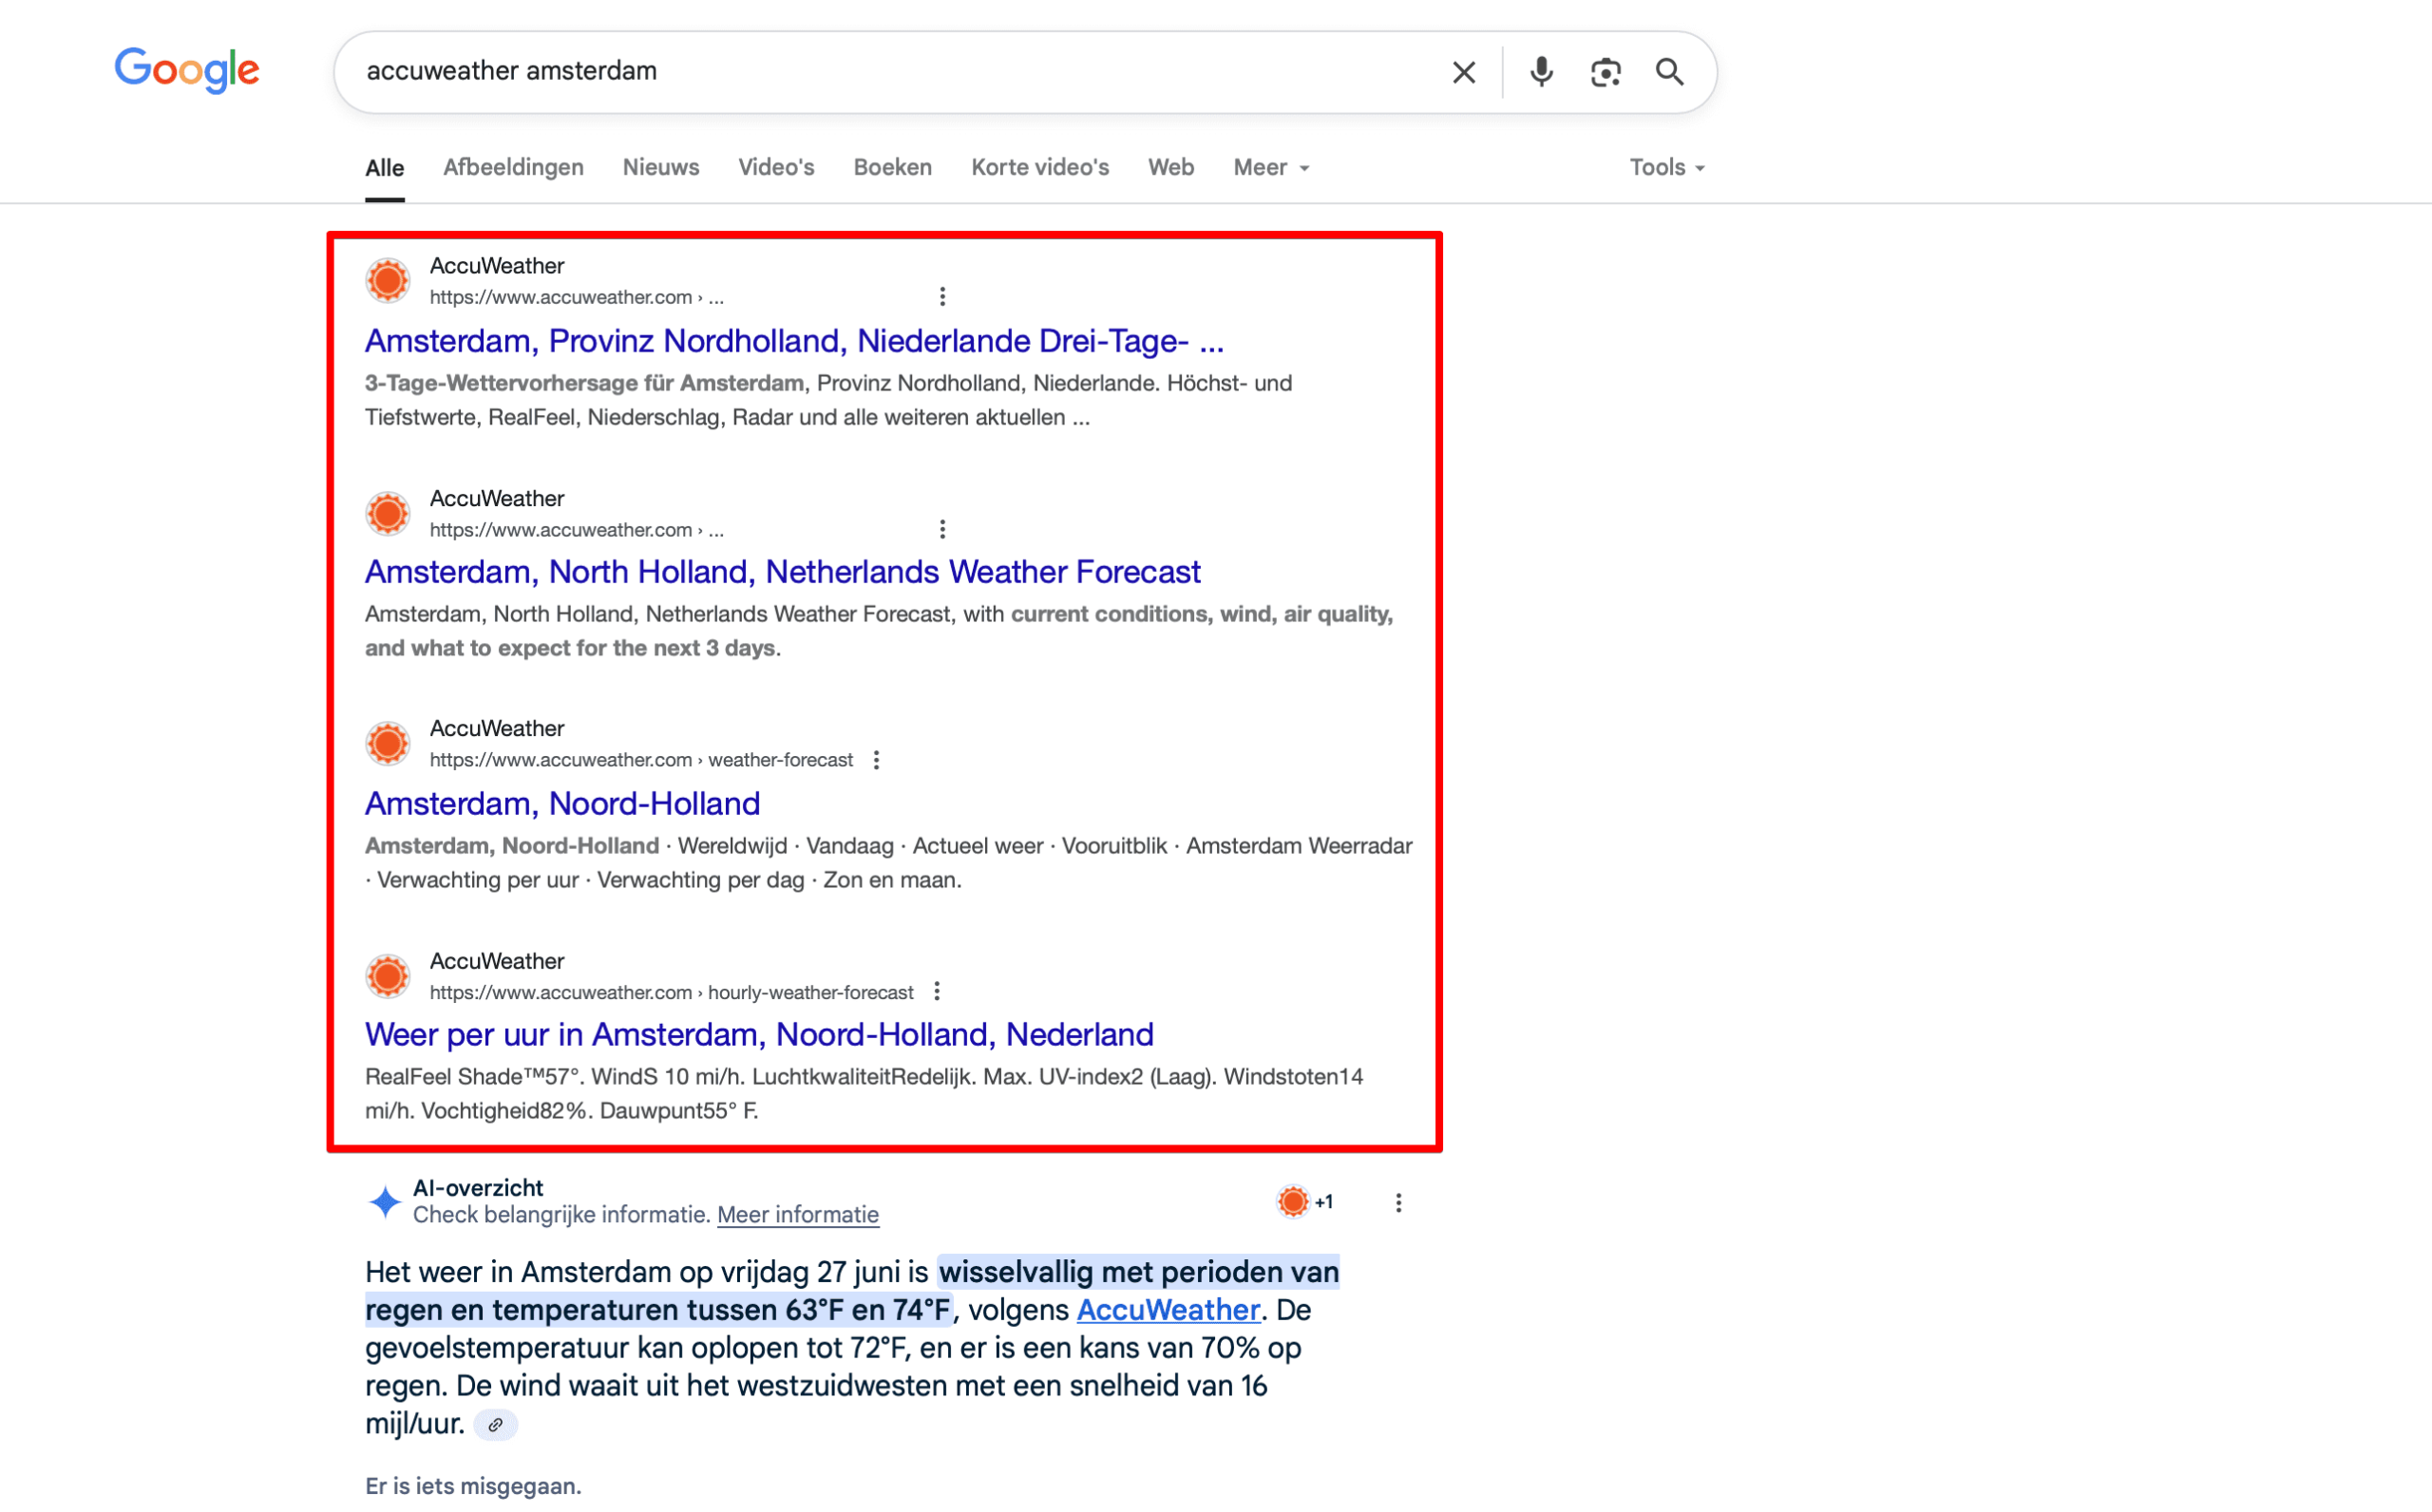Click AccuWeather favicon of North Holland Weather Forecast result
The height and width of the screenshot is (1512, 2432).
point(388,513)
